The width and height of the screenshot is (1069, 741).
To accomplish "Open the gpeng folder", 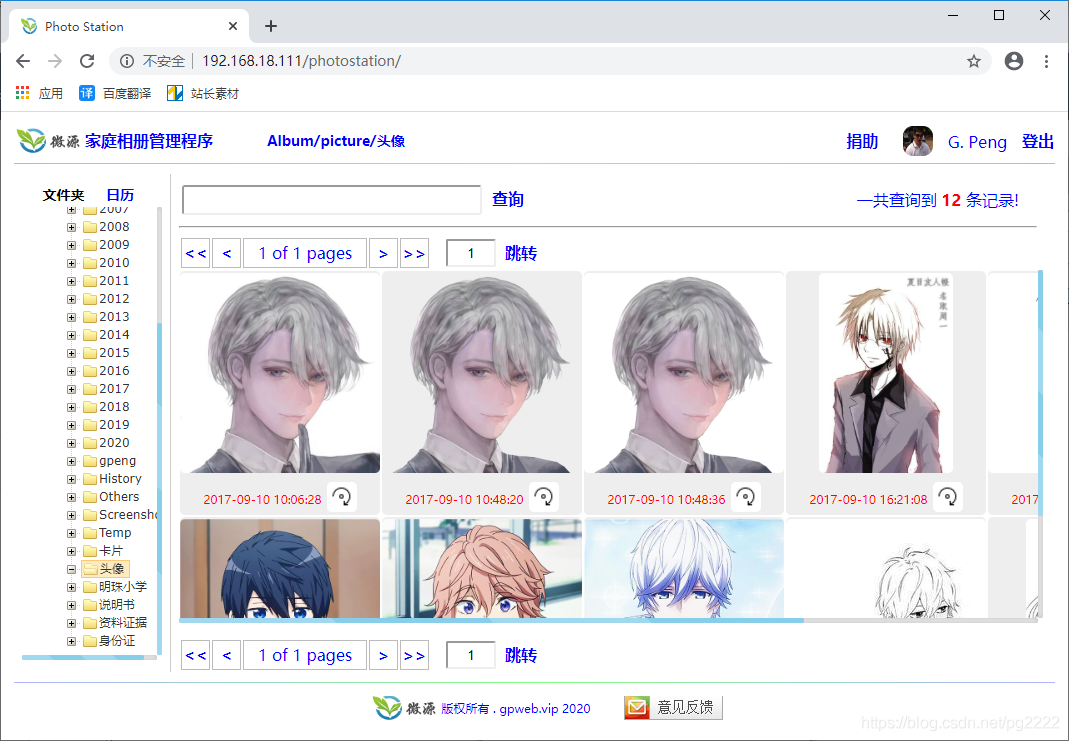I will 109,461.
